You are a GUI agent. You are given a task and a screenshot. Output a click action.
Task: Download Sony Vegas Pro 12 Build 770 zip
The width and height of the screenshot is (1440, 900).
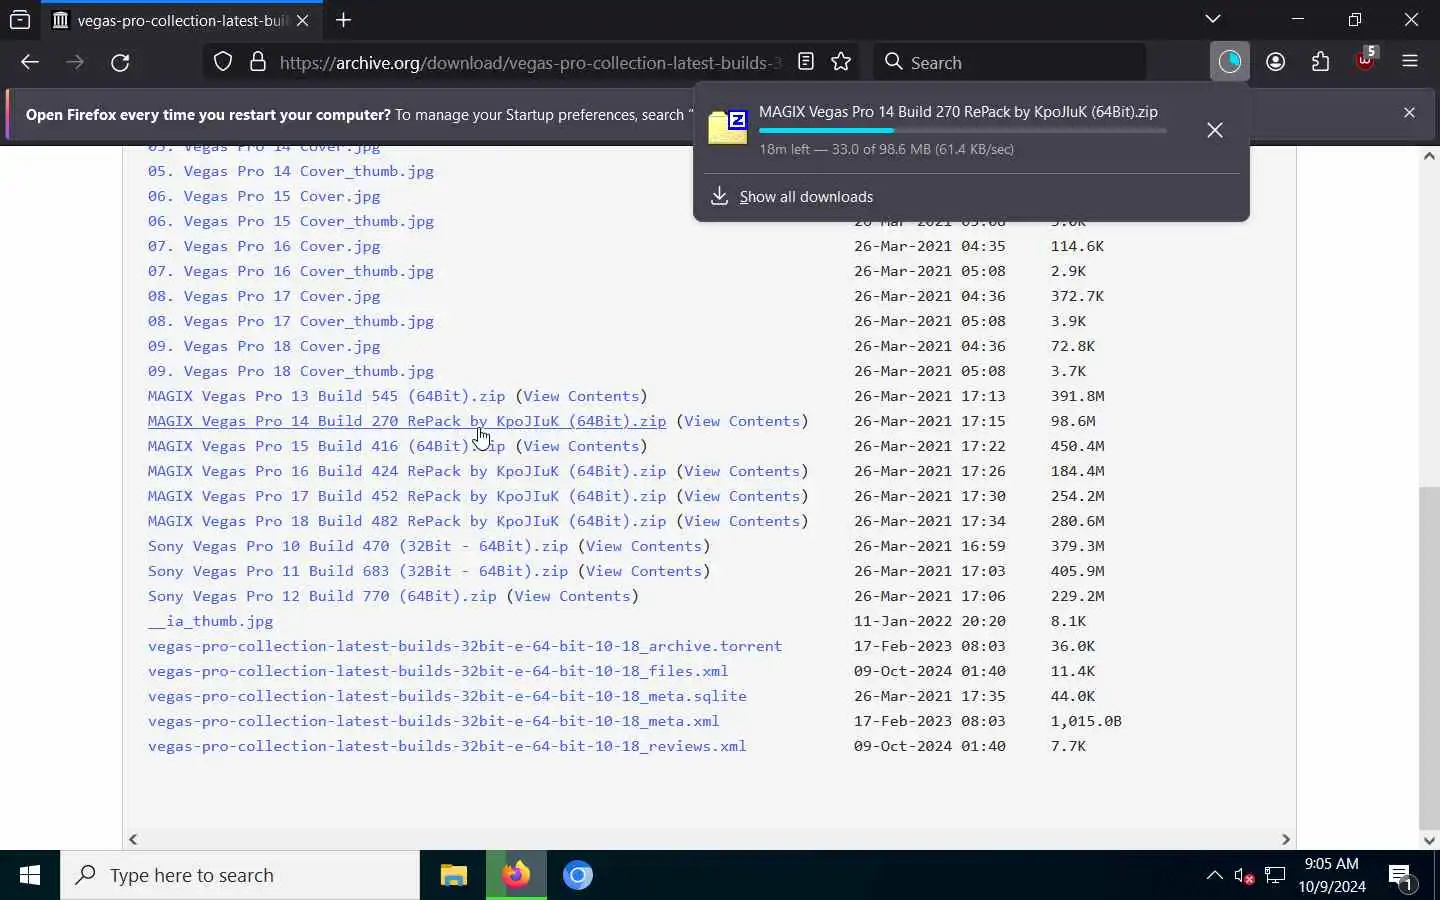tap(322, 596)
